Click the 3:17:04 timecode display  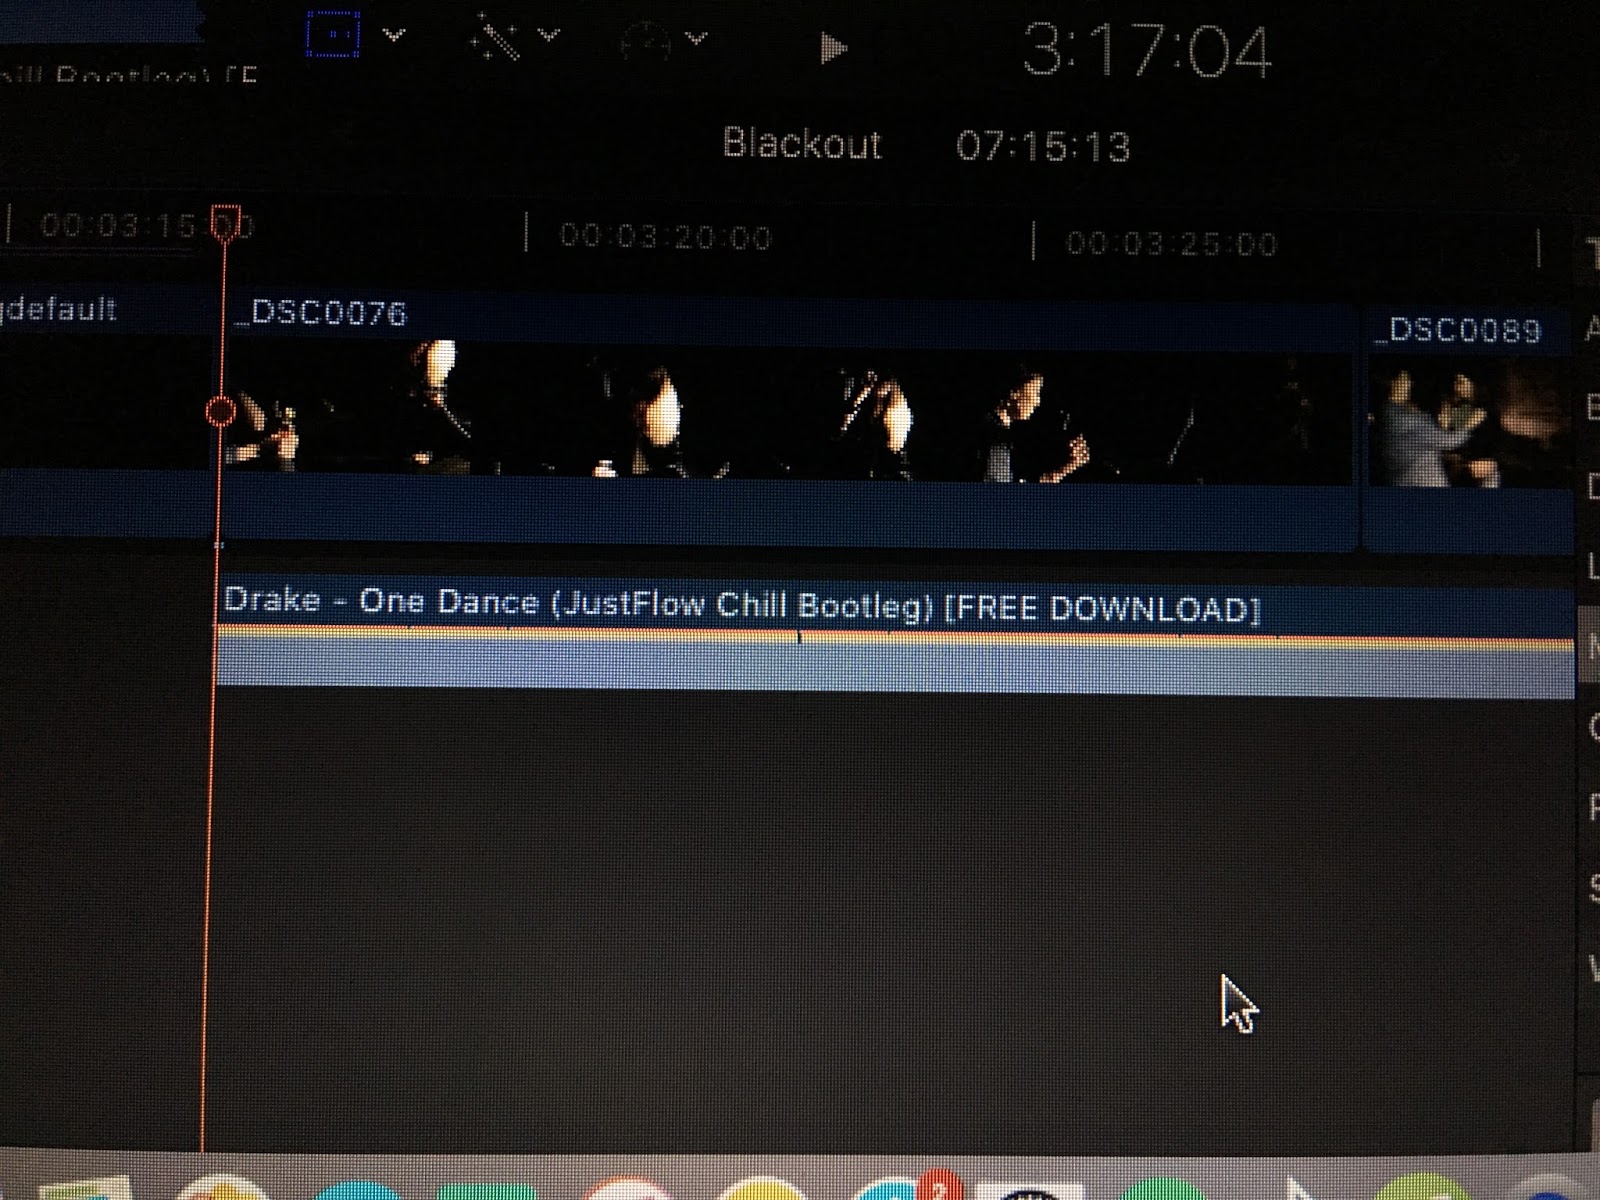coord(1147,50)
